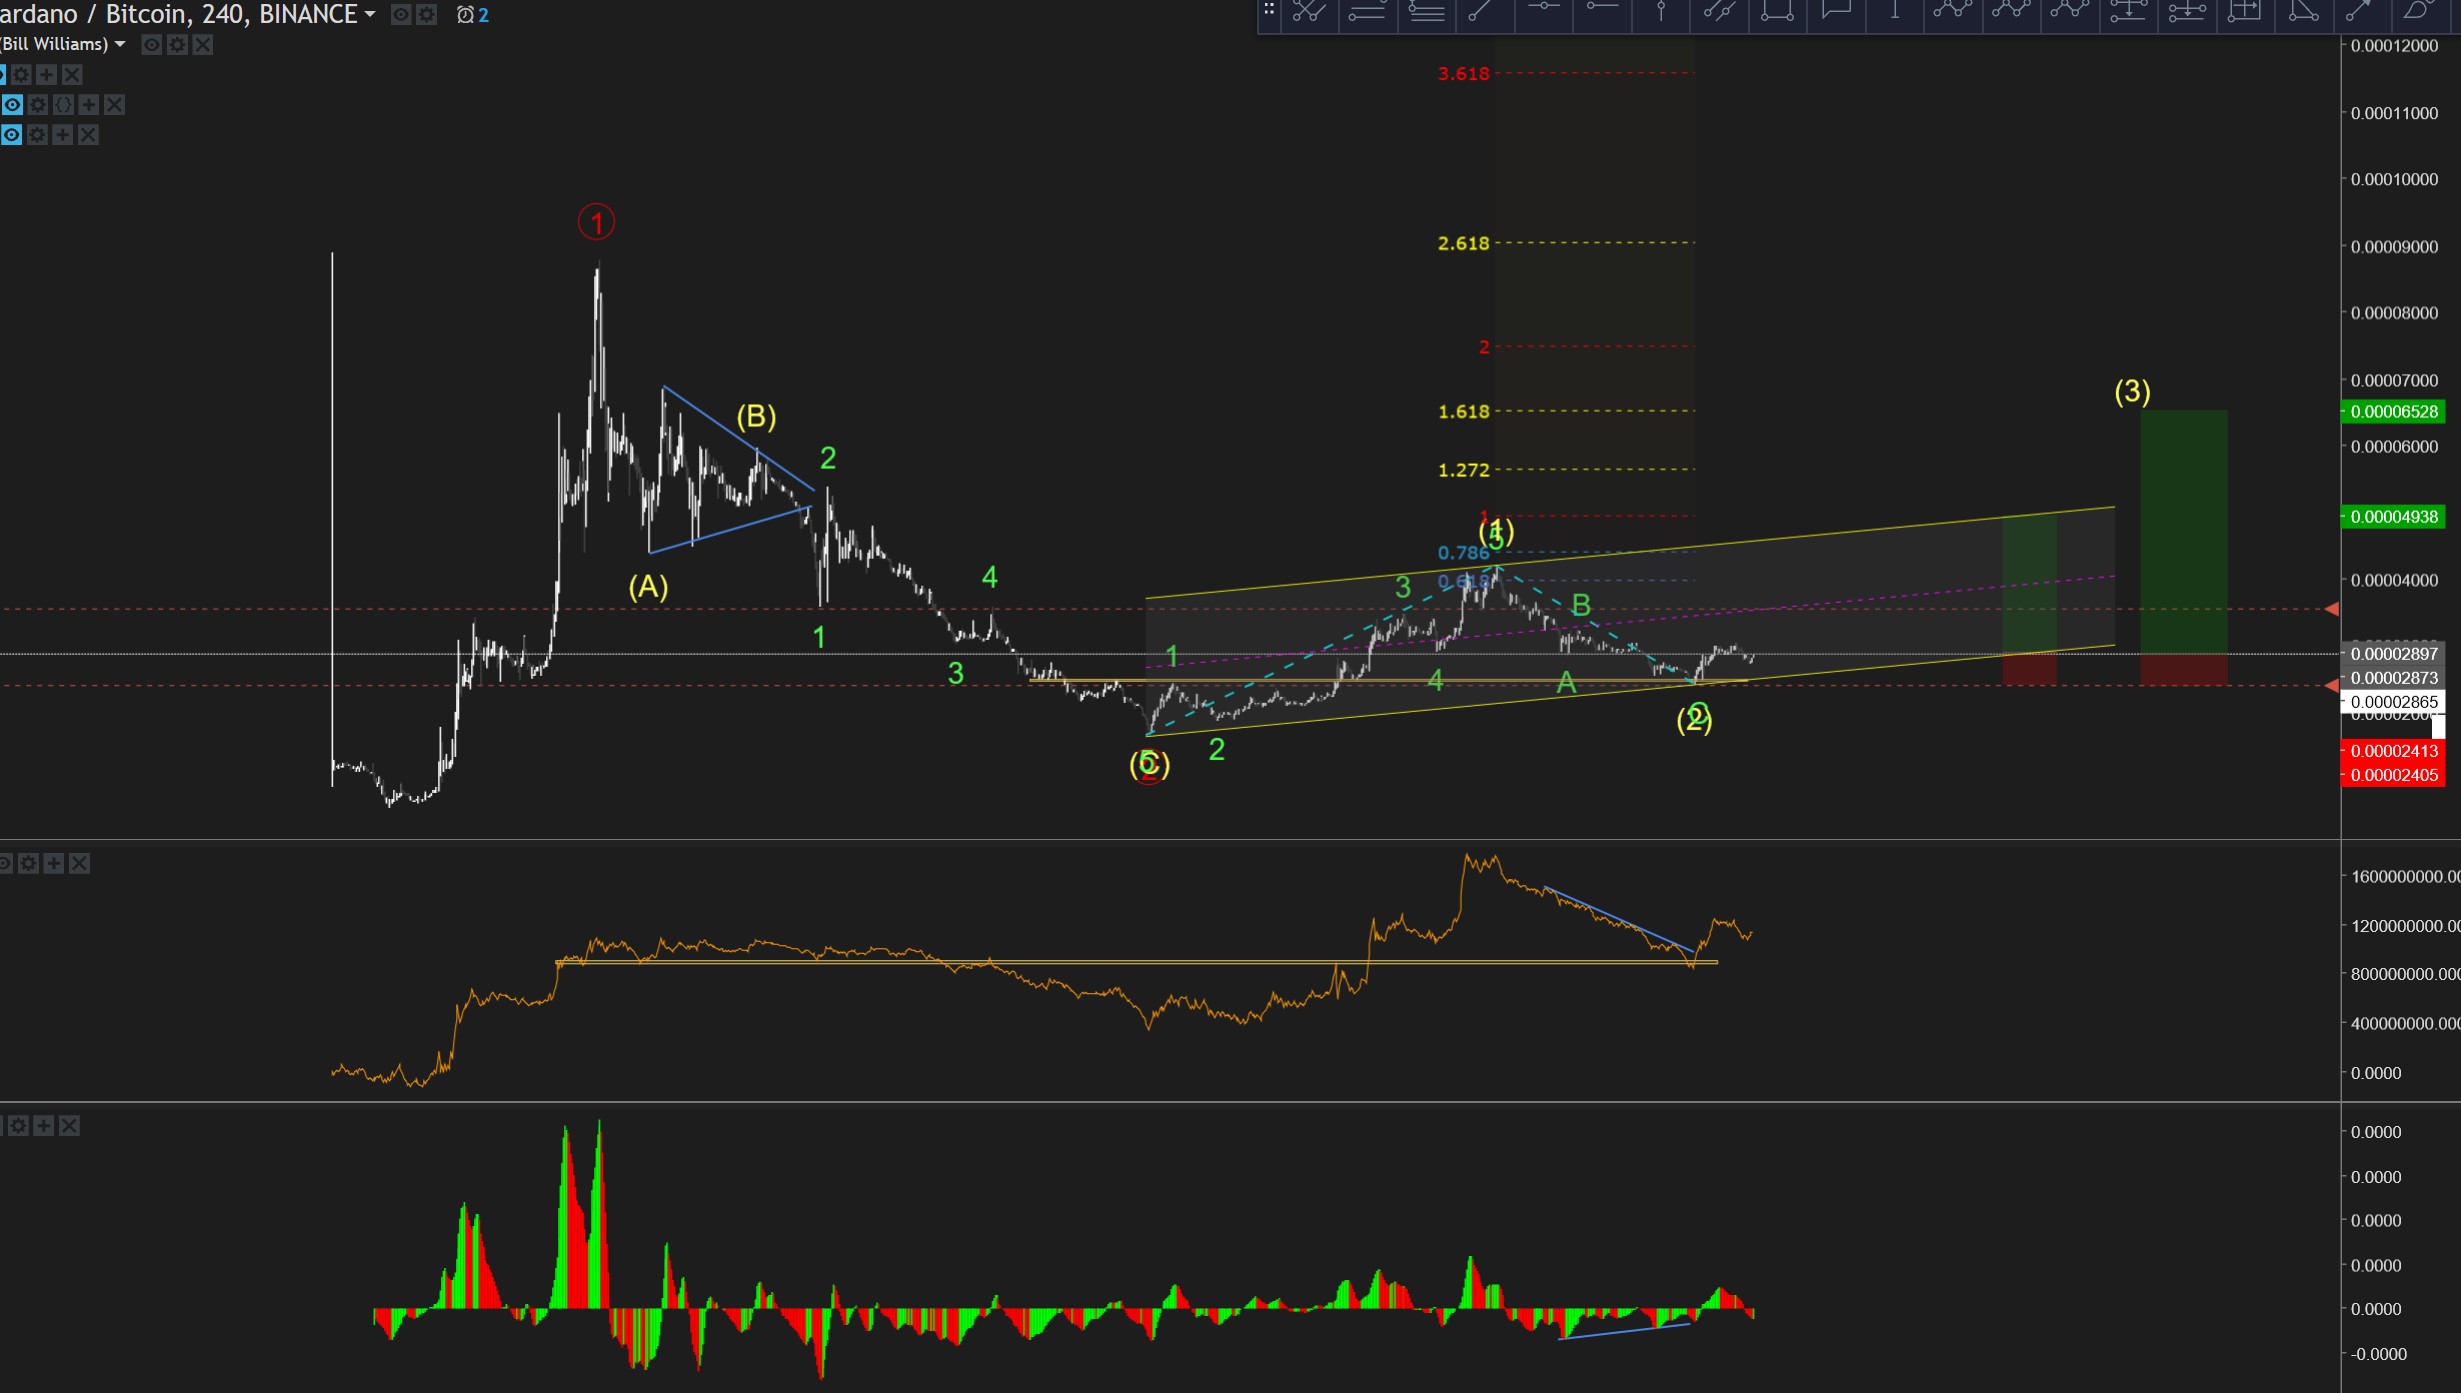Expand the Bill Williams indicator dropdown arrow
2461x1393 pixels.
click(120, 44)
